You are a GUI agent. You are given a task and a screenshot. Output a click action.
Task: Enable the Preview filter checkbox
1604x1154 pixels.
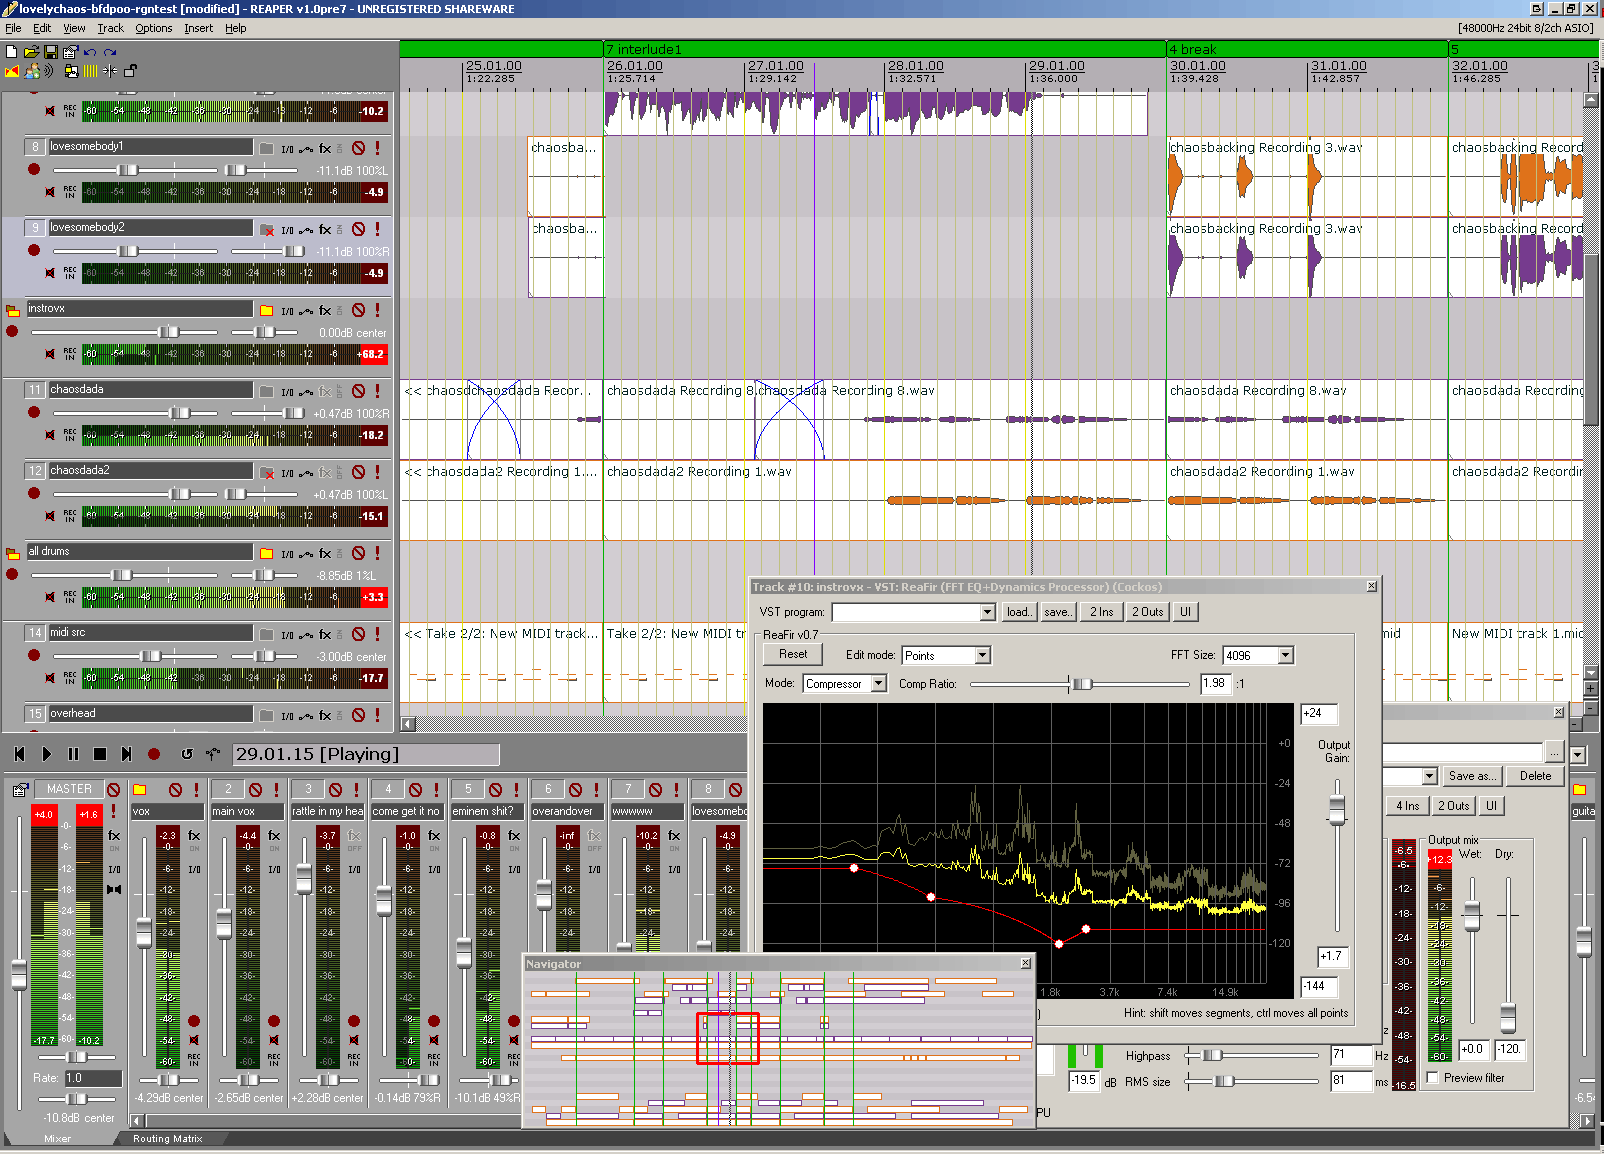pos(1433,1077)
